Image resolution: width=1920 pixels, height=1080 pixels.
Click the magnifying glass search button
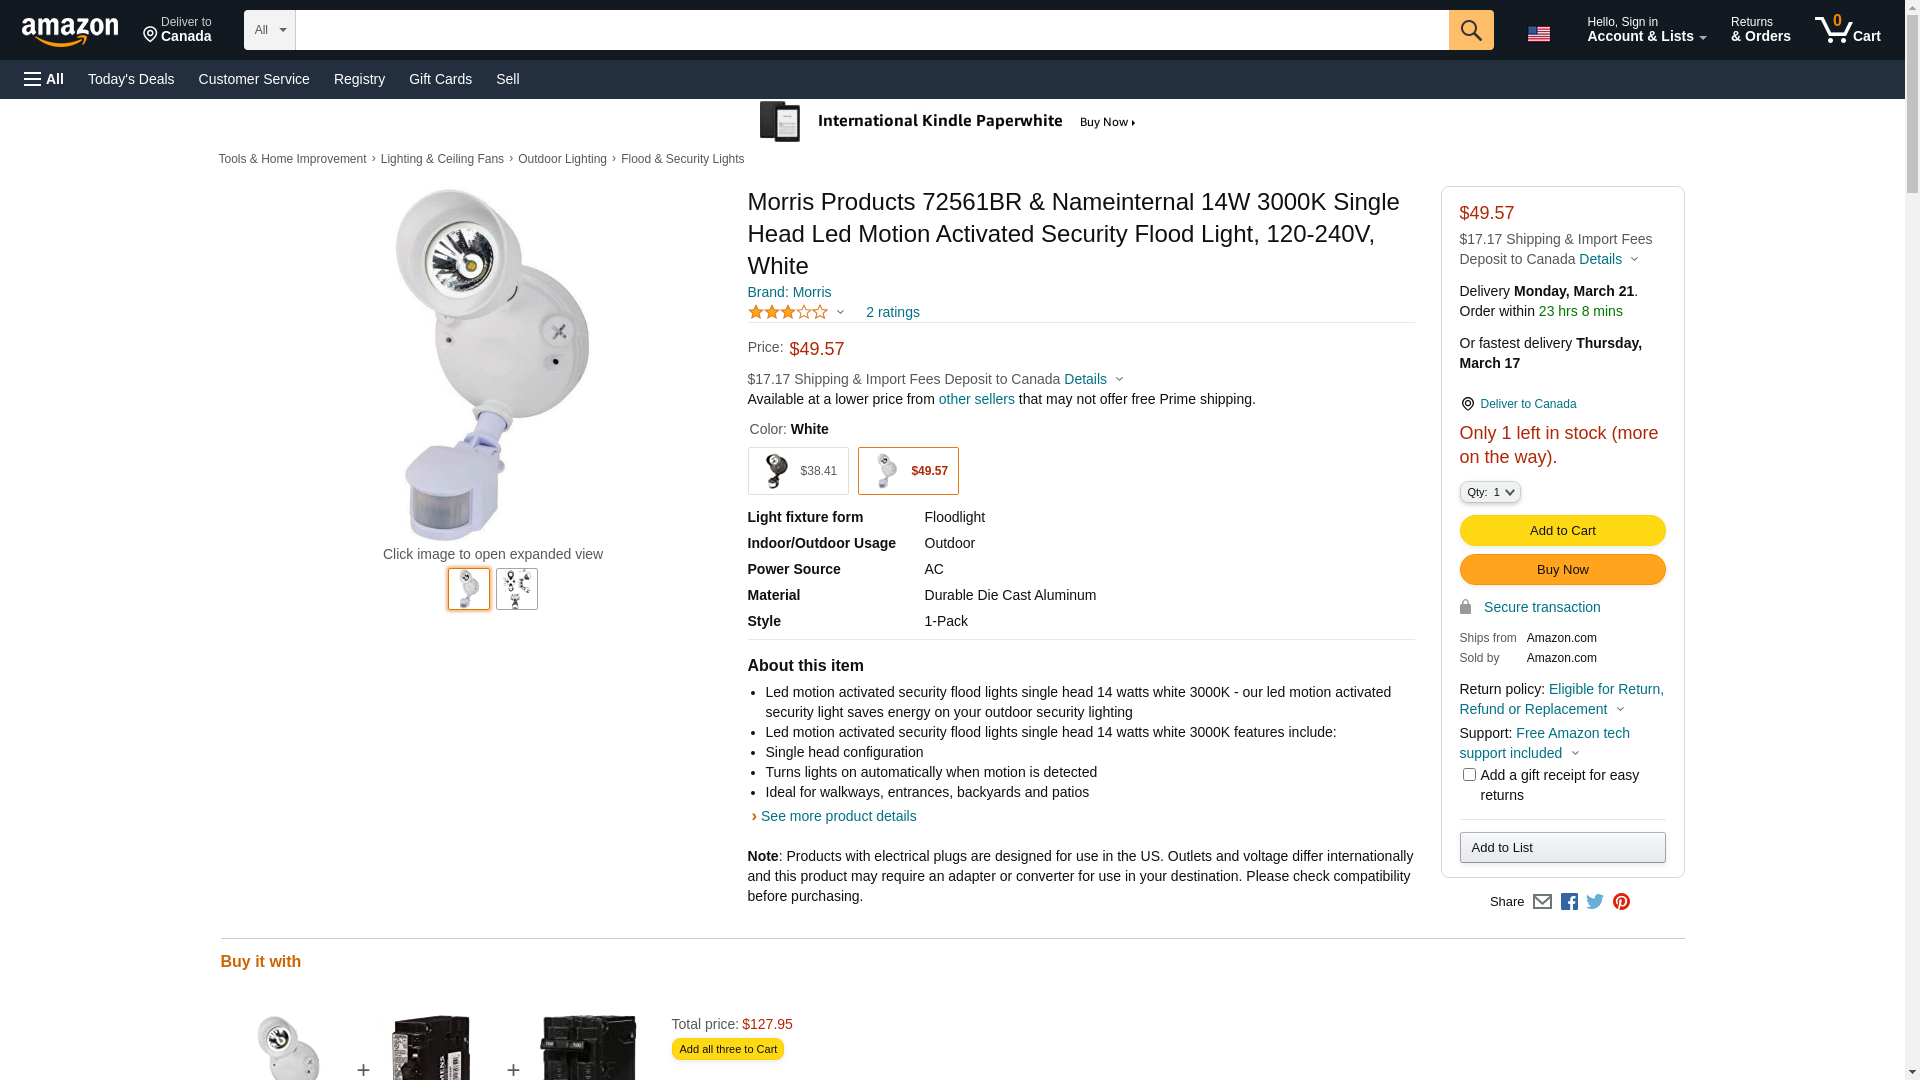(1470, 30)
